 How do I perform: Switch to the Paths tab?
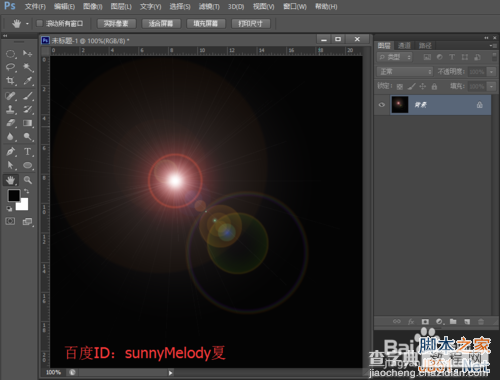(425, 46)
